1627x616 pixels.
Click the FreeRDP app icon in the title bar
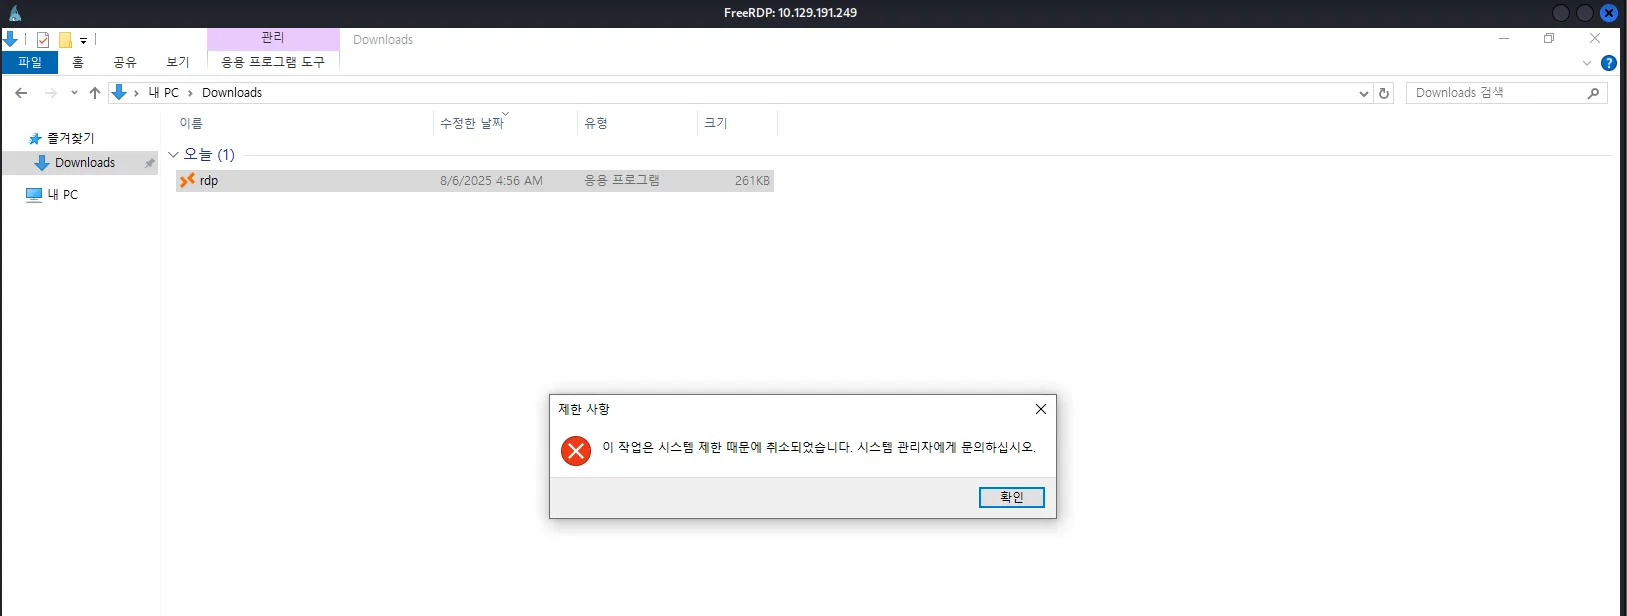pyautogui.click(x=15, y=13)
